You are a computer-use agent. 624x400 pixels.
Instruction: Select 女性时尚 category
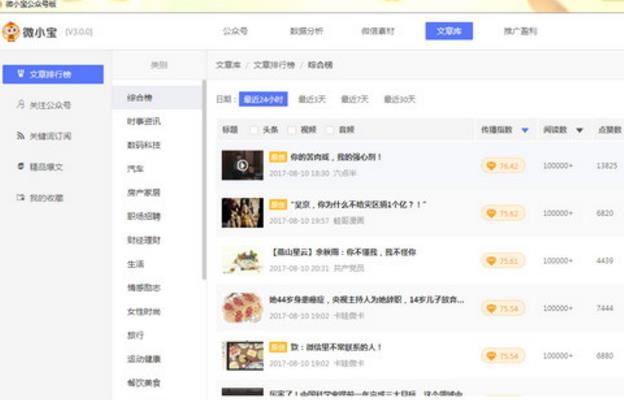[144, 311]
